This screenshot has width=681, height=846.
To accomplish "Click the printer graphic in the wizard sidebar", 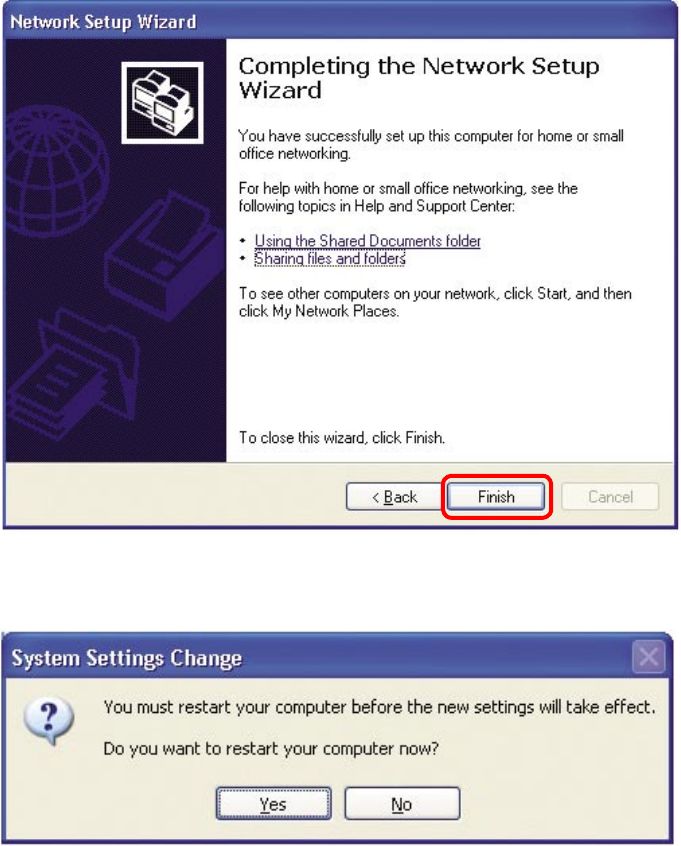I will coord(165,255).
